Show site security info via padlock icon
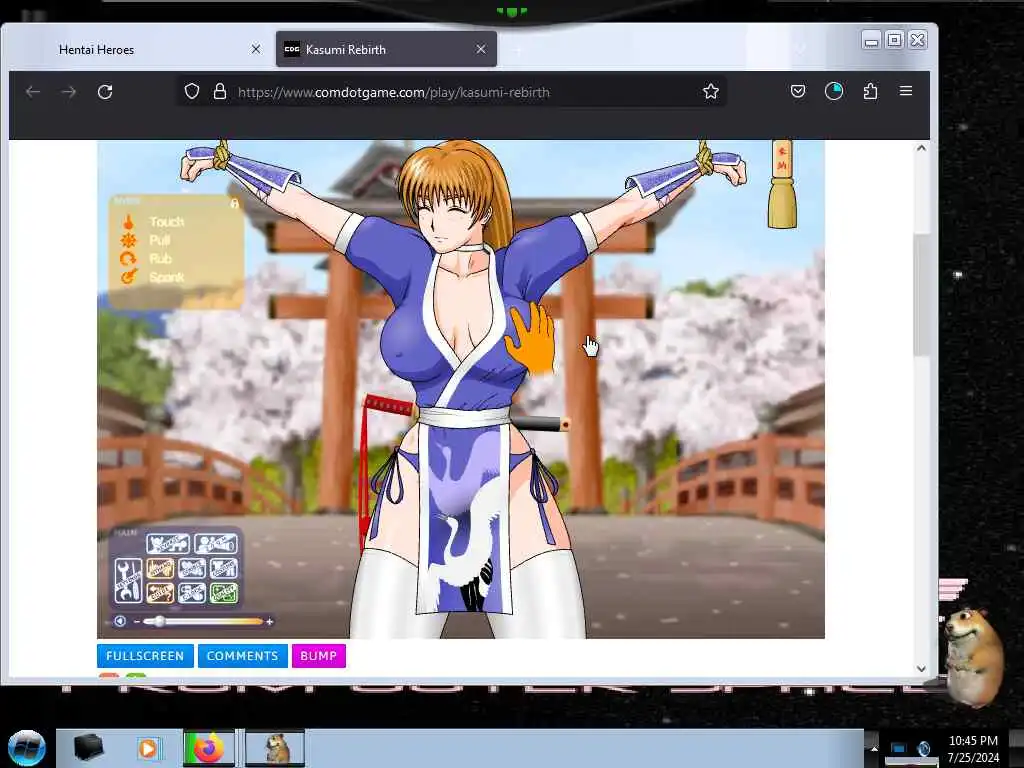Screen dimensions: 1024x768 click(220, 91)
